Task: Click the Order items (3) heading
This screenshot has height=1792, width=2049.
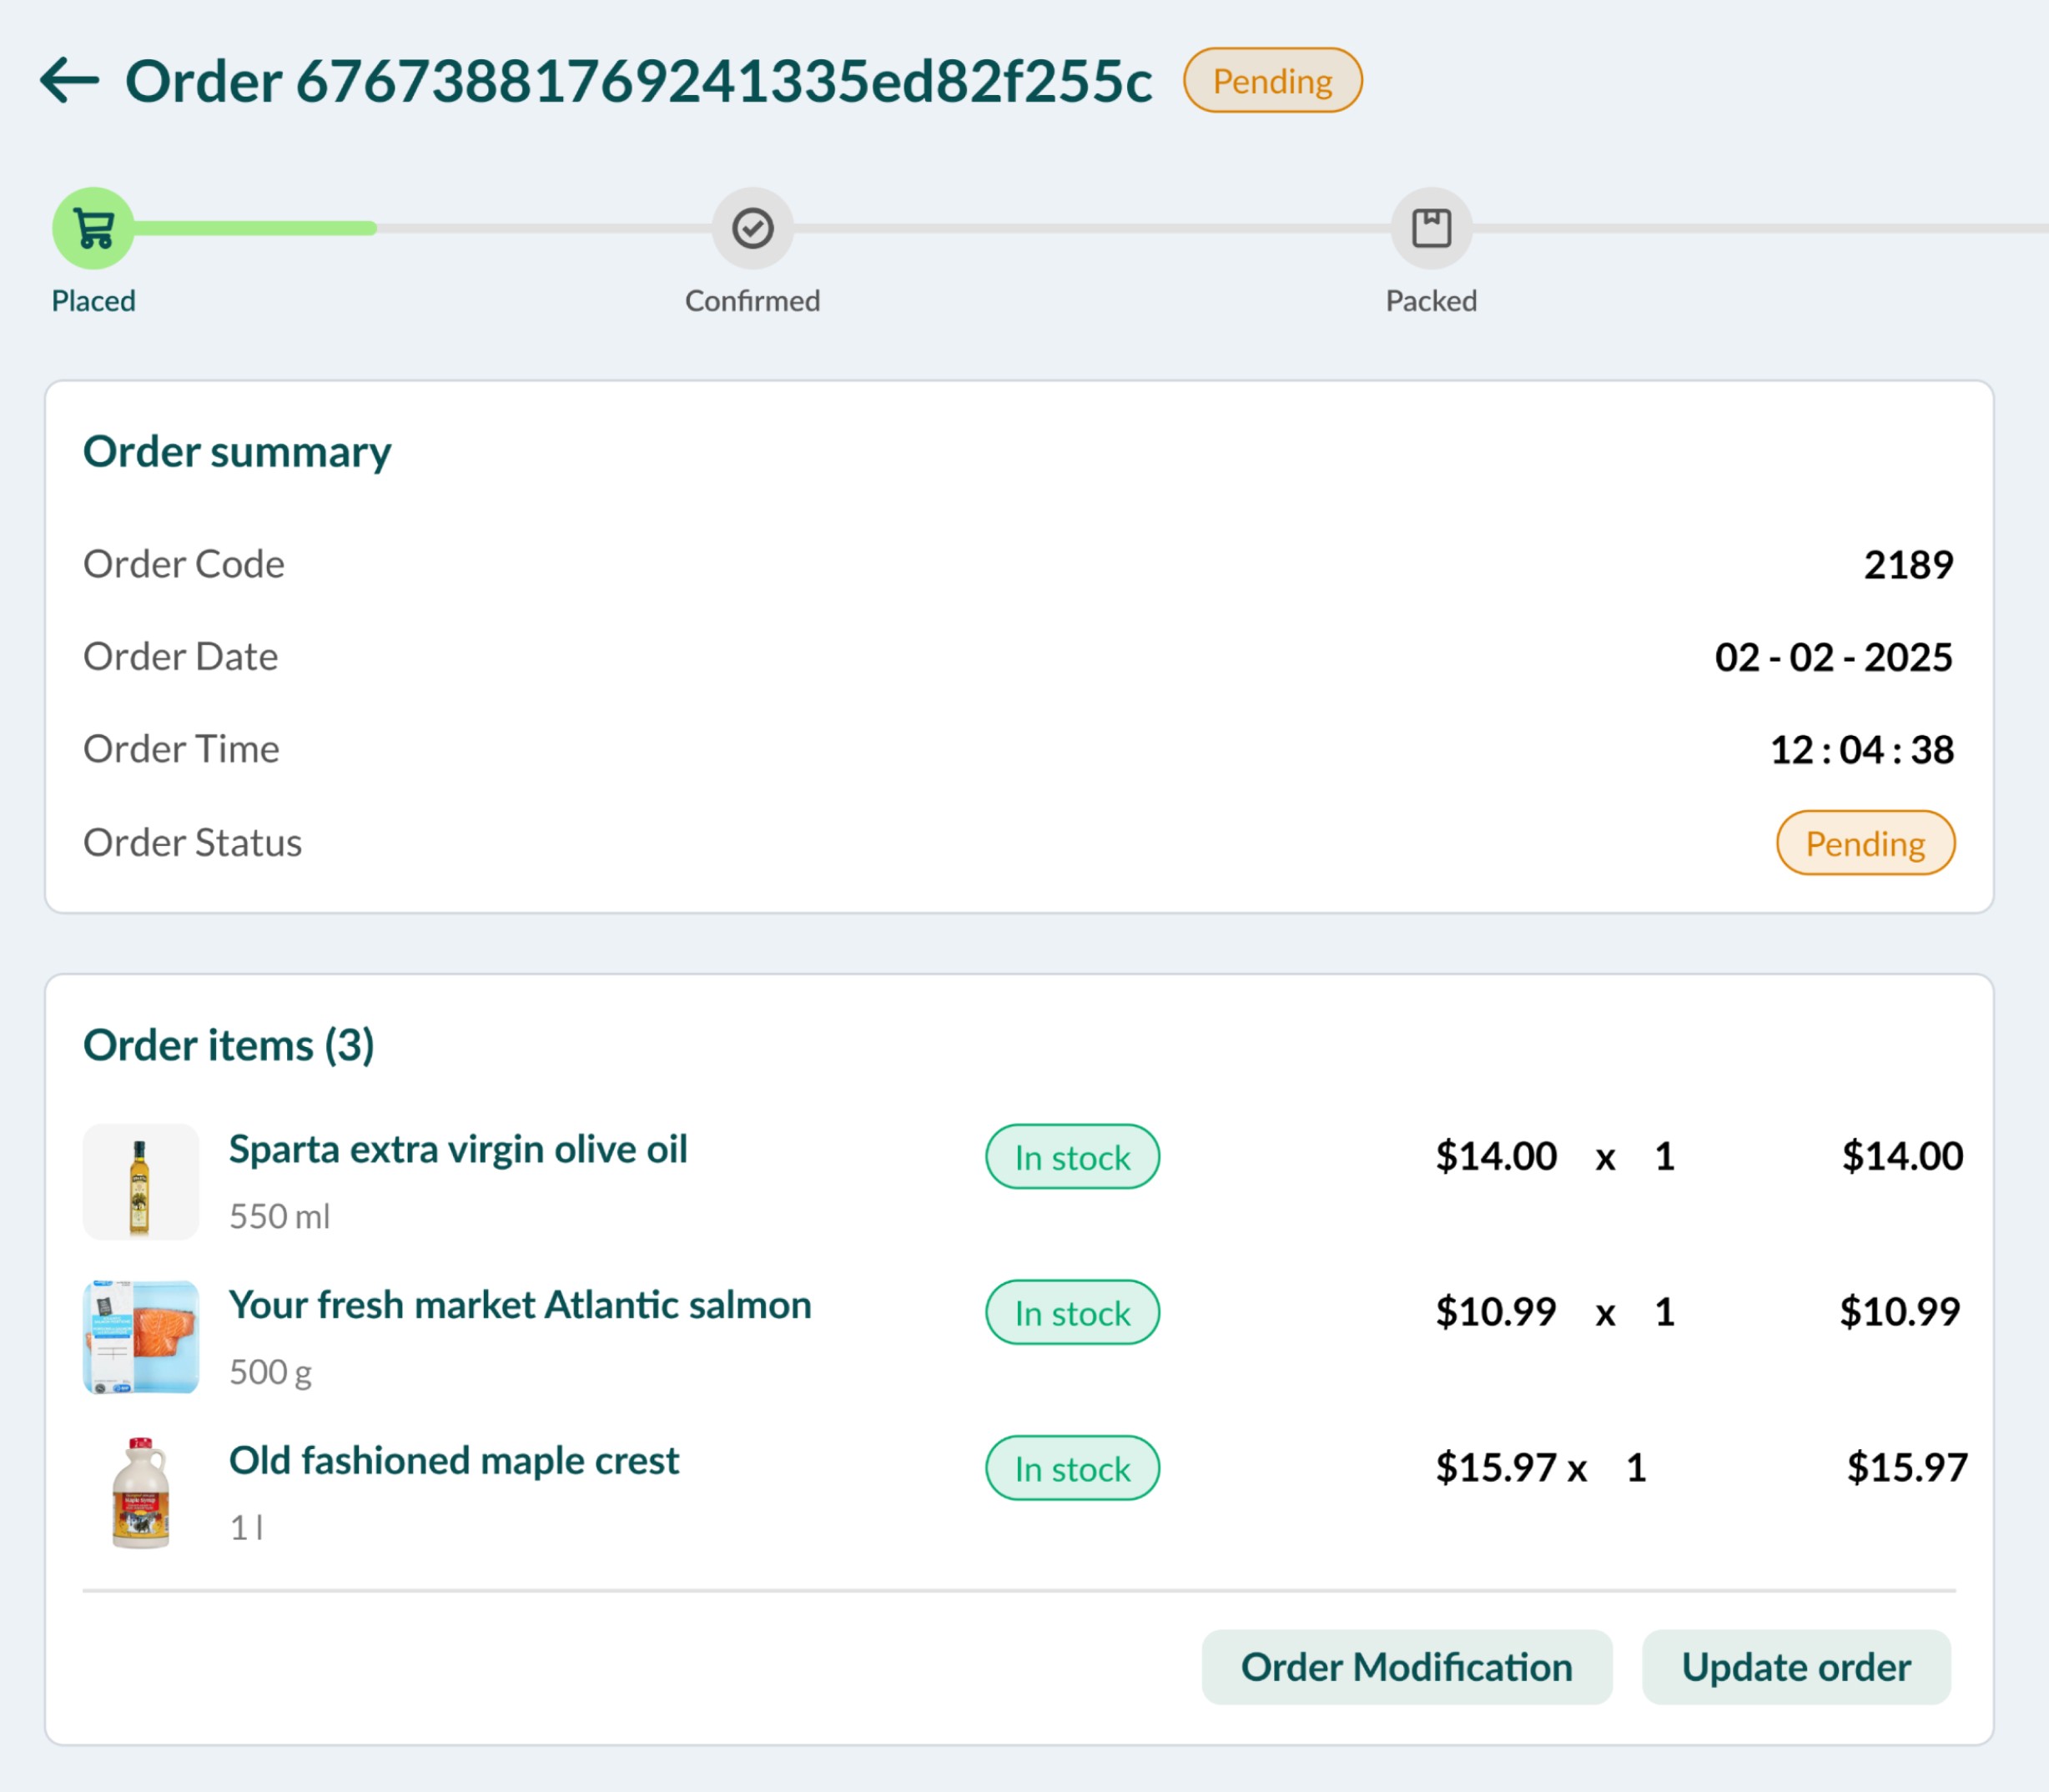Action: [229, 1045]
